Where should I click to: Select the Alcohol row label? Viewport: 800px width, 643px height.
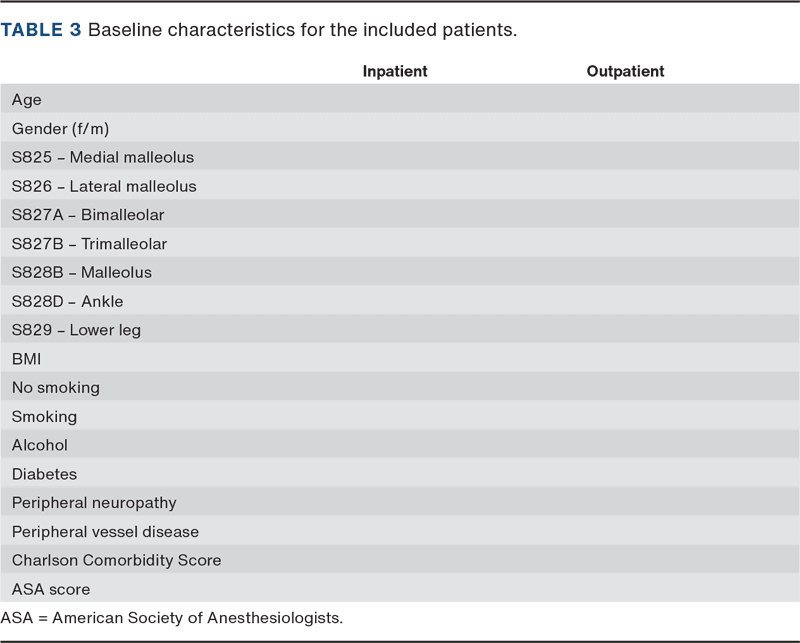tap(40, 446)
